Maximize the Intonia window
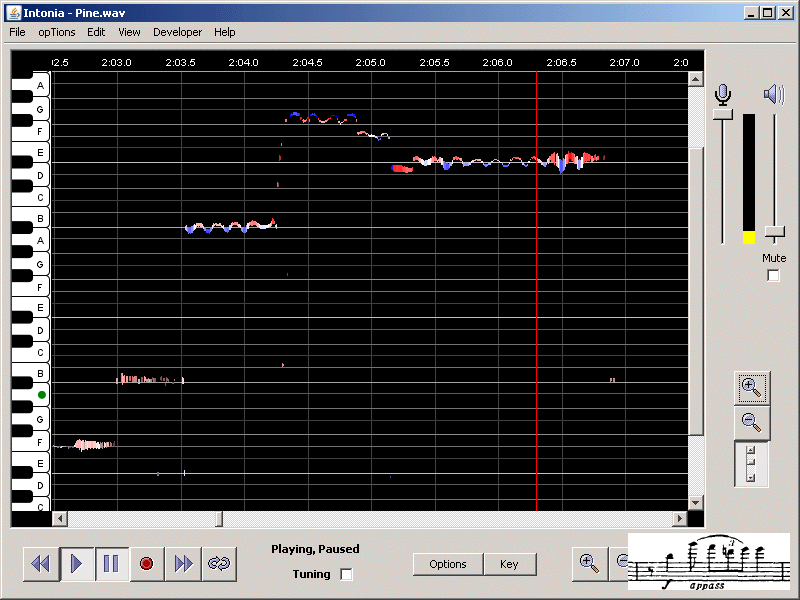The width and height of the screenshot is (800, 600). (768, 13)
